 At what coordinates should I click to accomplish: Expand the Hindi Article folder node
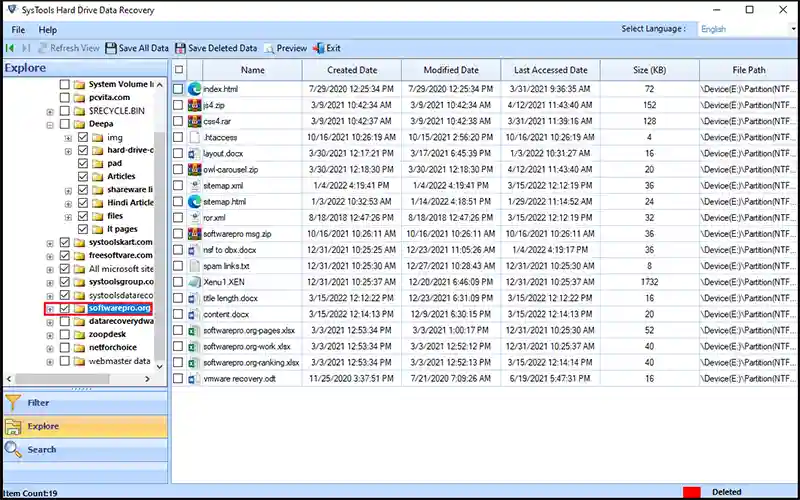pos(68,204)
